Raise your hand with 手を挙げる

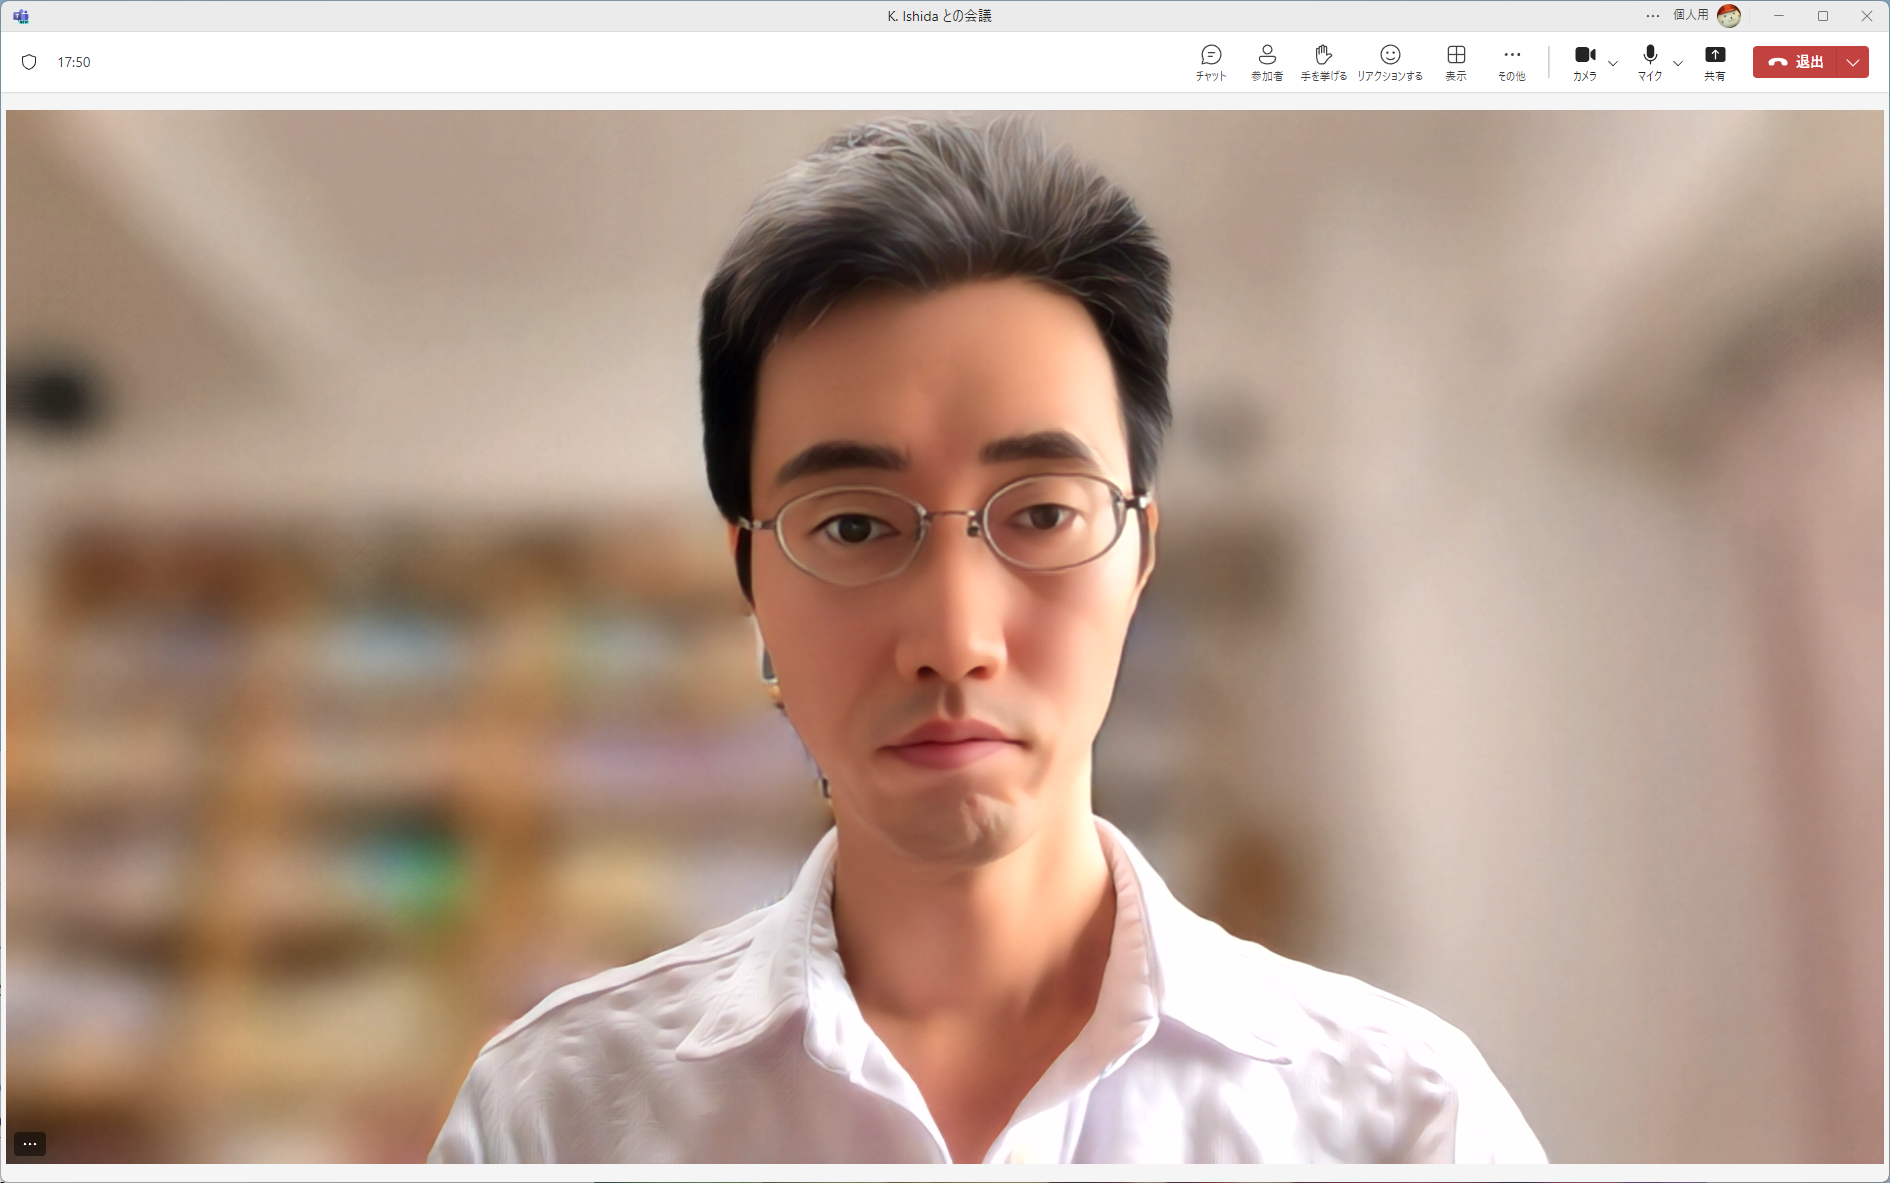[1323, 61]
